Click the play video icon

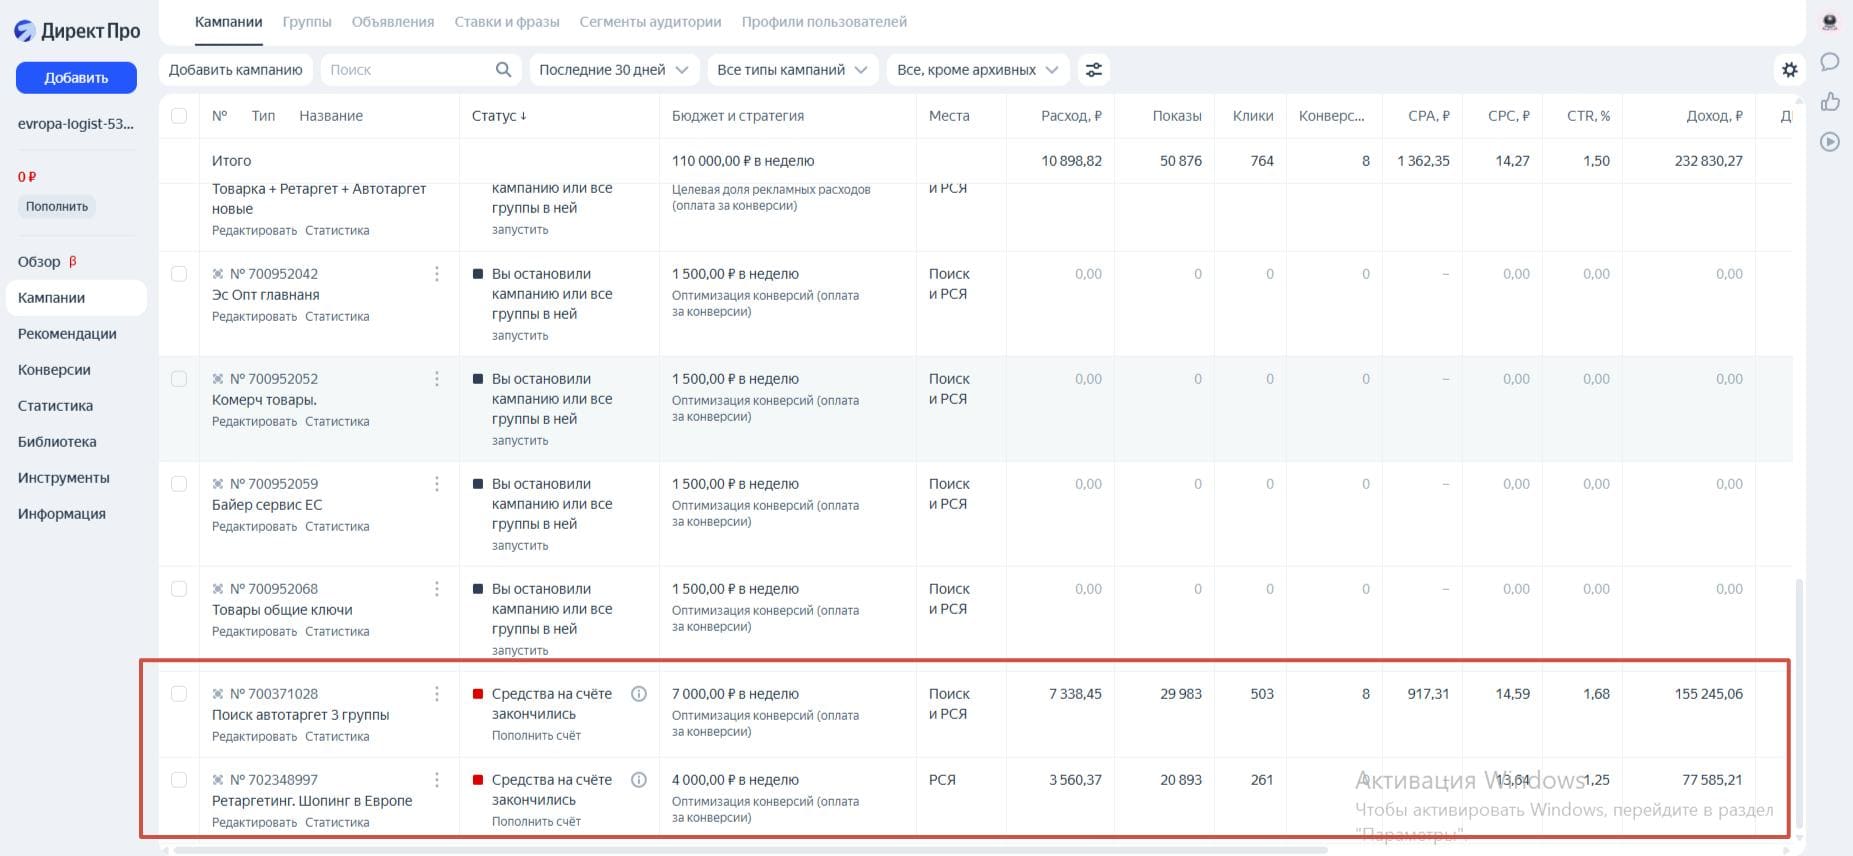tap(1830, 141)
